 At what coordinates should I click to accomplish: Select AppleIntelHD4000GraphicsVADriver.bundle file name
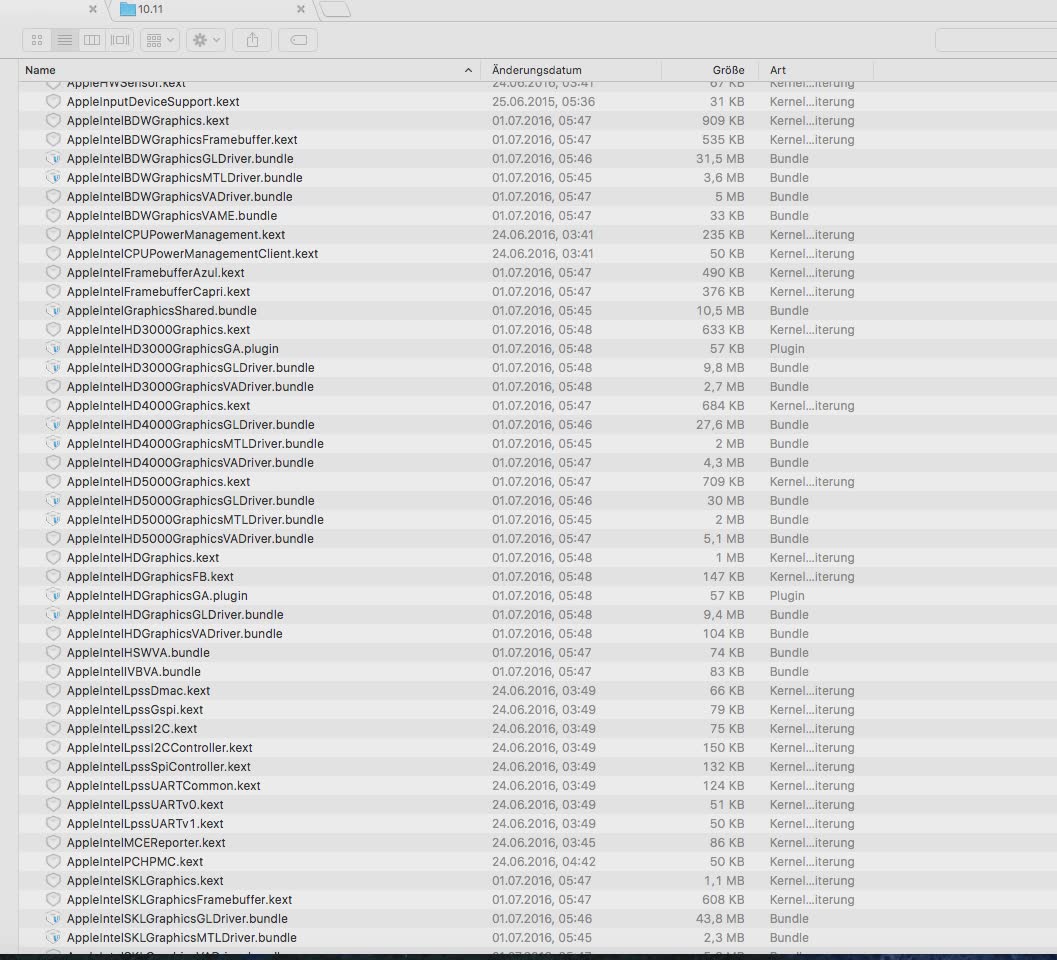(x=190, y=463)
